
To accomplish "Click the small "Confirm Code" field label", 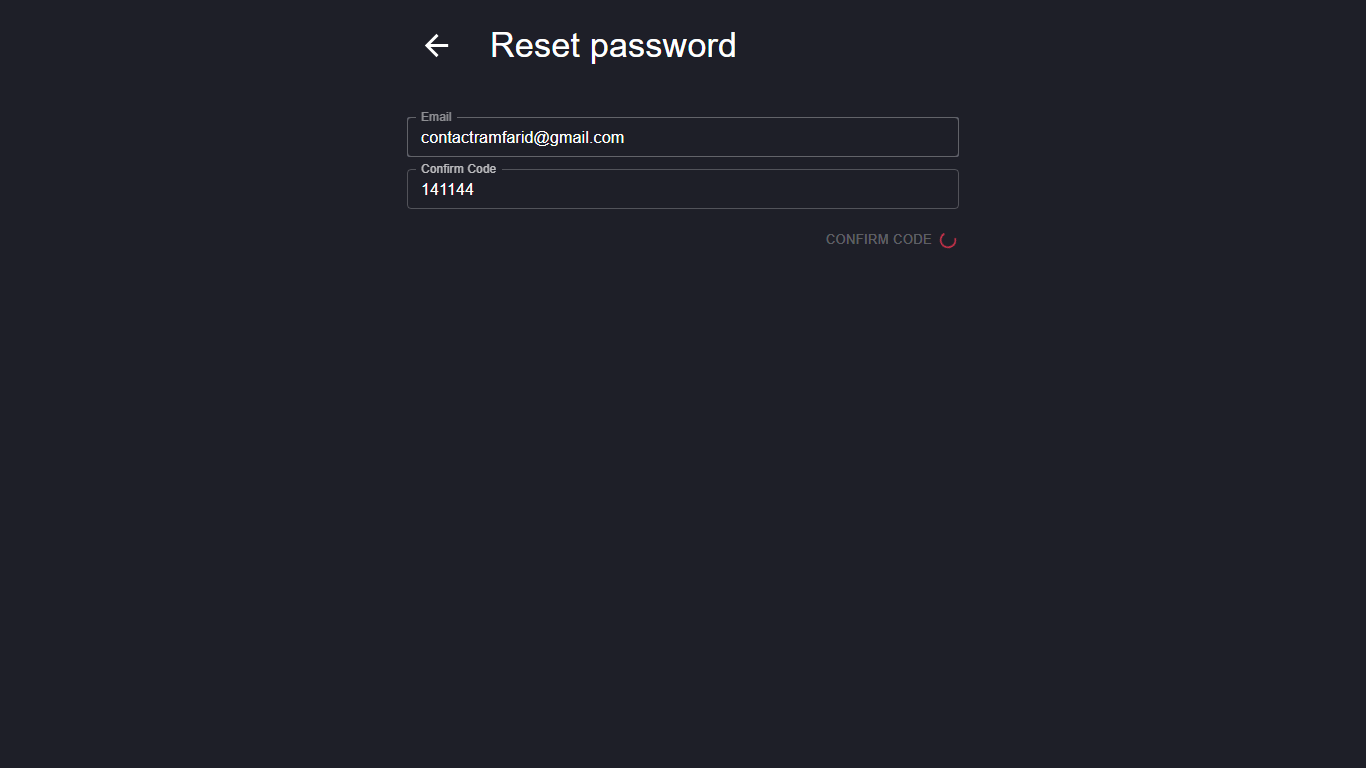I will 458,169.
